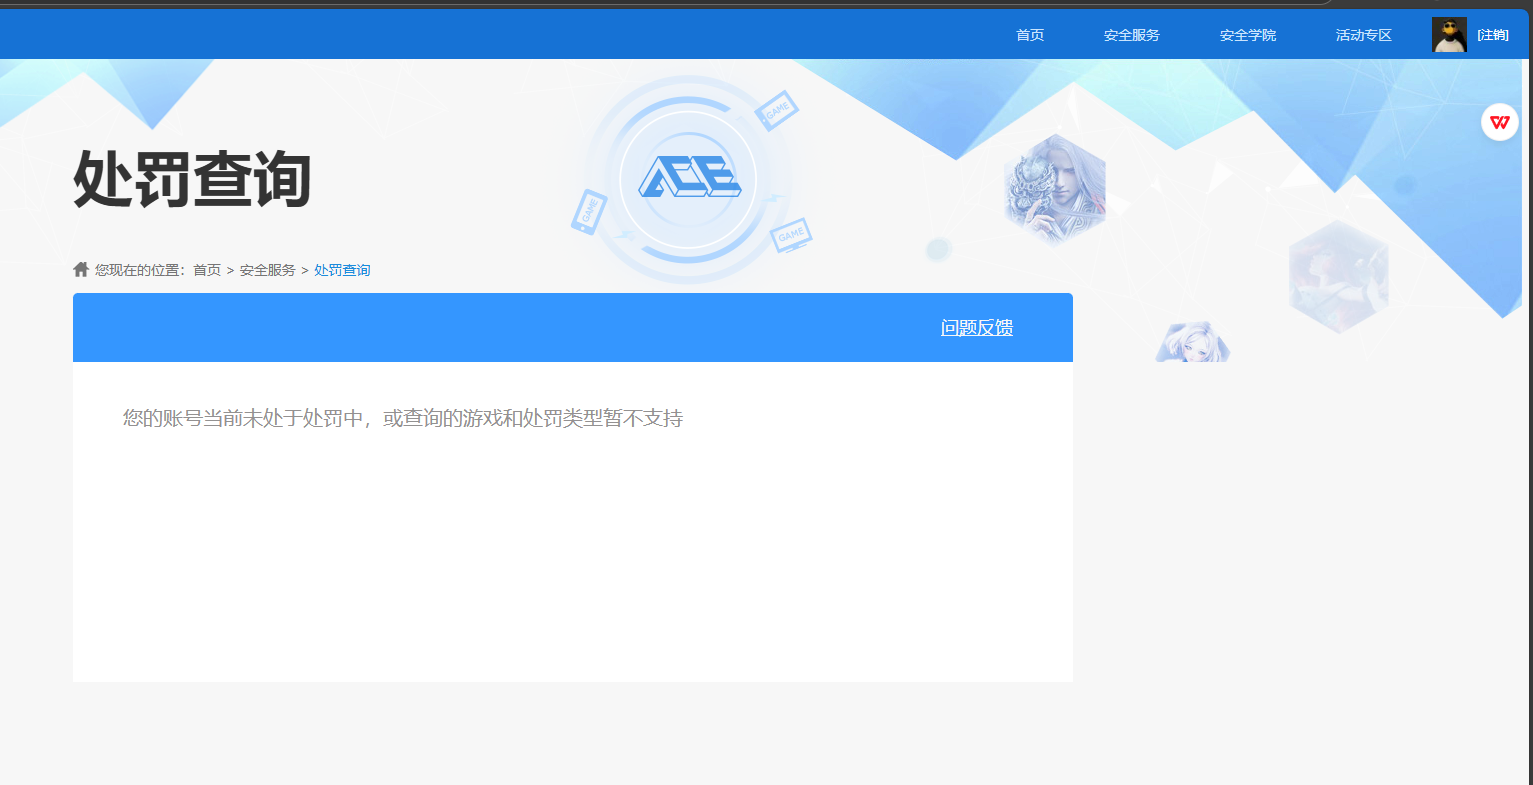
Task: Open the floating WPS Office icon
Action: pyautogui.click(x=1499, y=121)
